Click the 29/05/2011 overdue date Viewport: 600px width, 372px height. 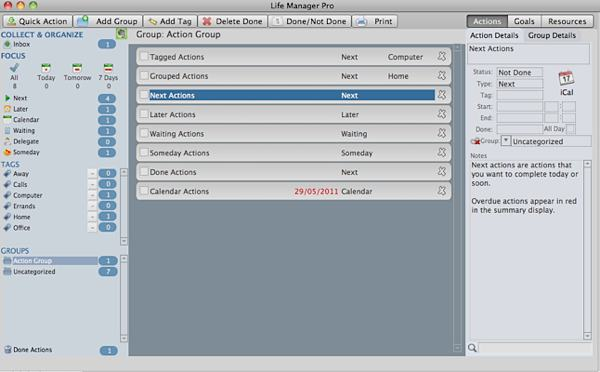pos(316,191)
